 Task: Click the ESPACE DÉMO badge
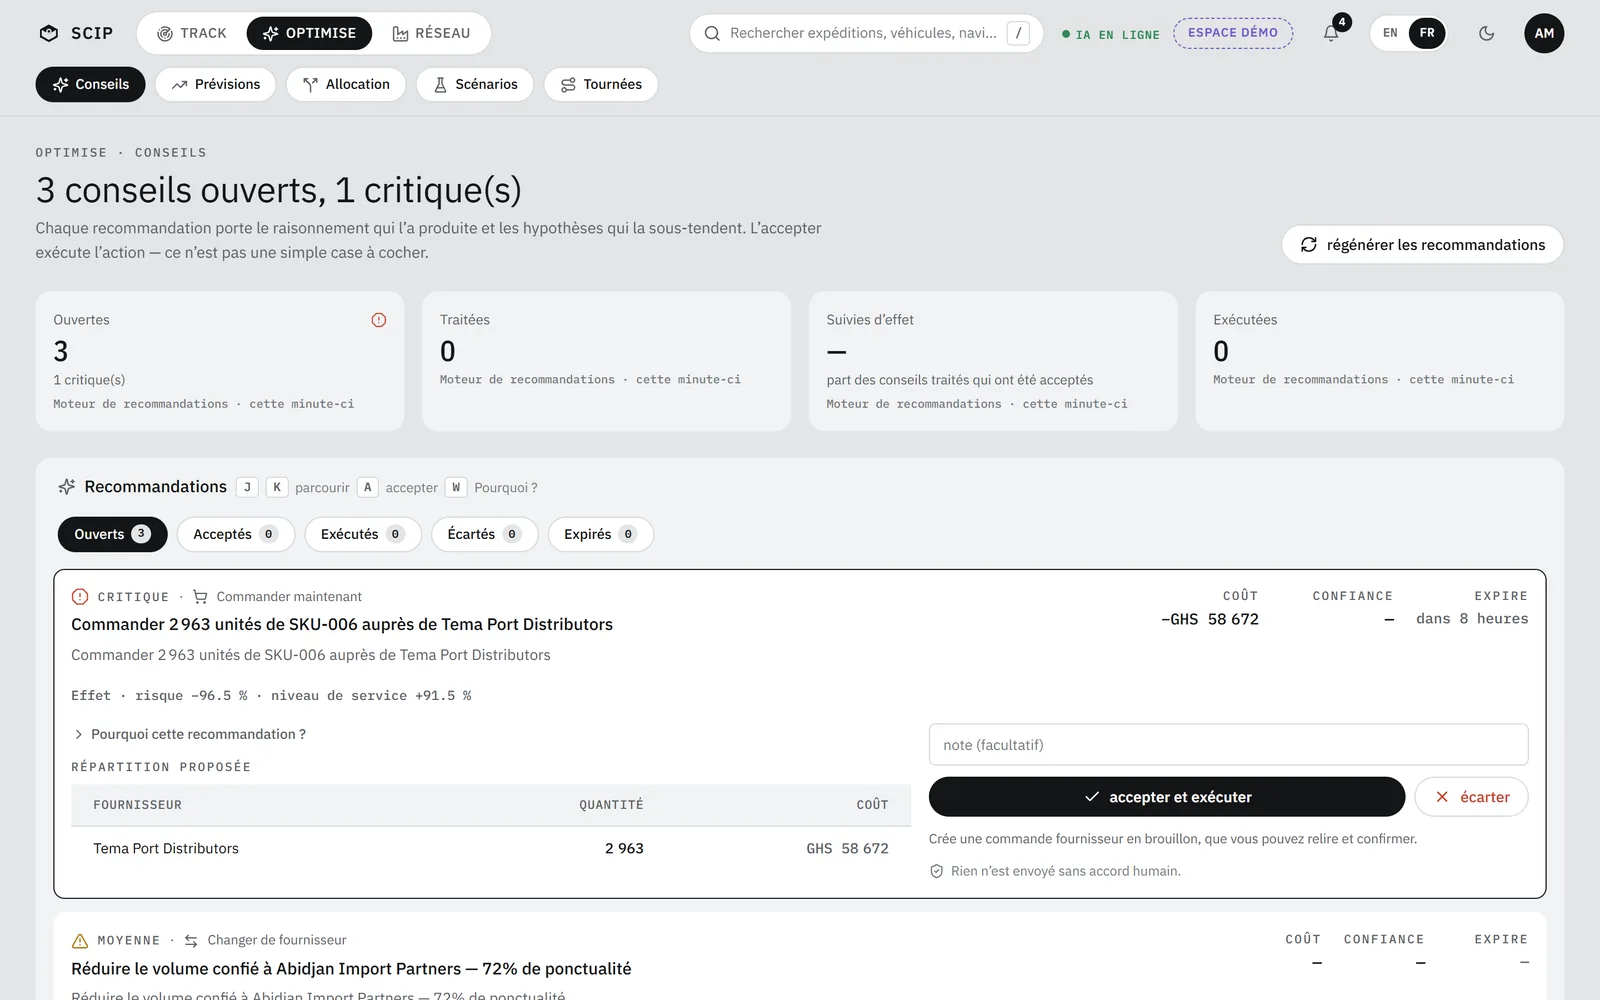1233,33
